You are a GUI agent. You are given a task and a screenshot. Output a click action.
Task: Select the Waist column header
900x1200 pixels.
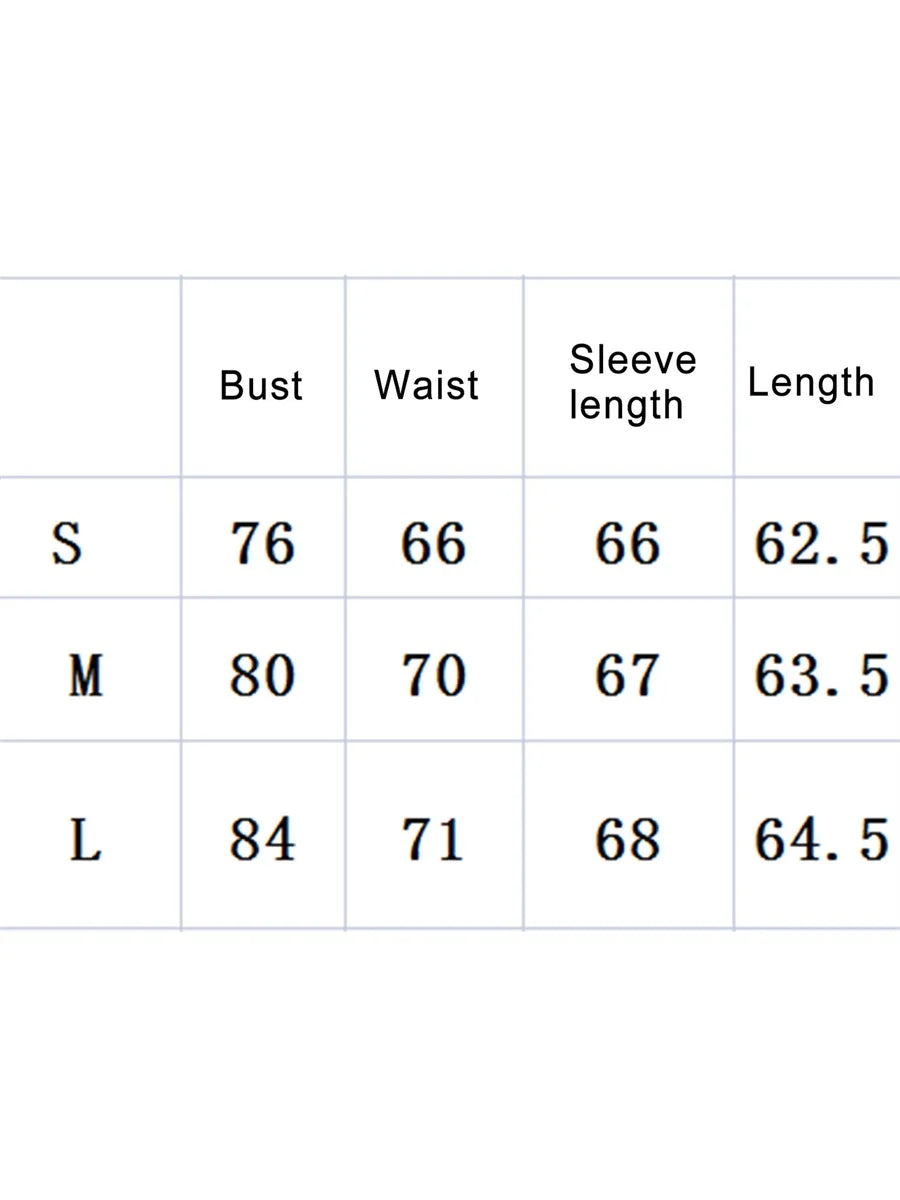(427, 385)
